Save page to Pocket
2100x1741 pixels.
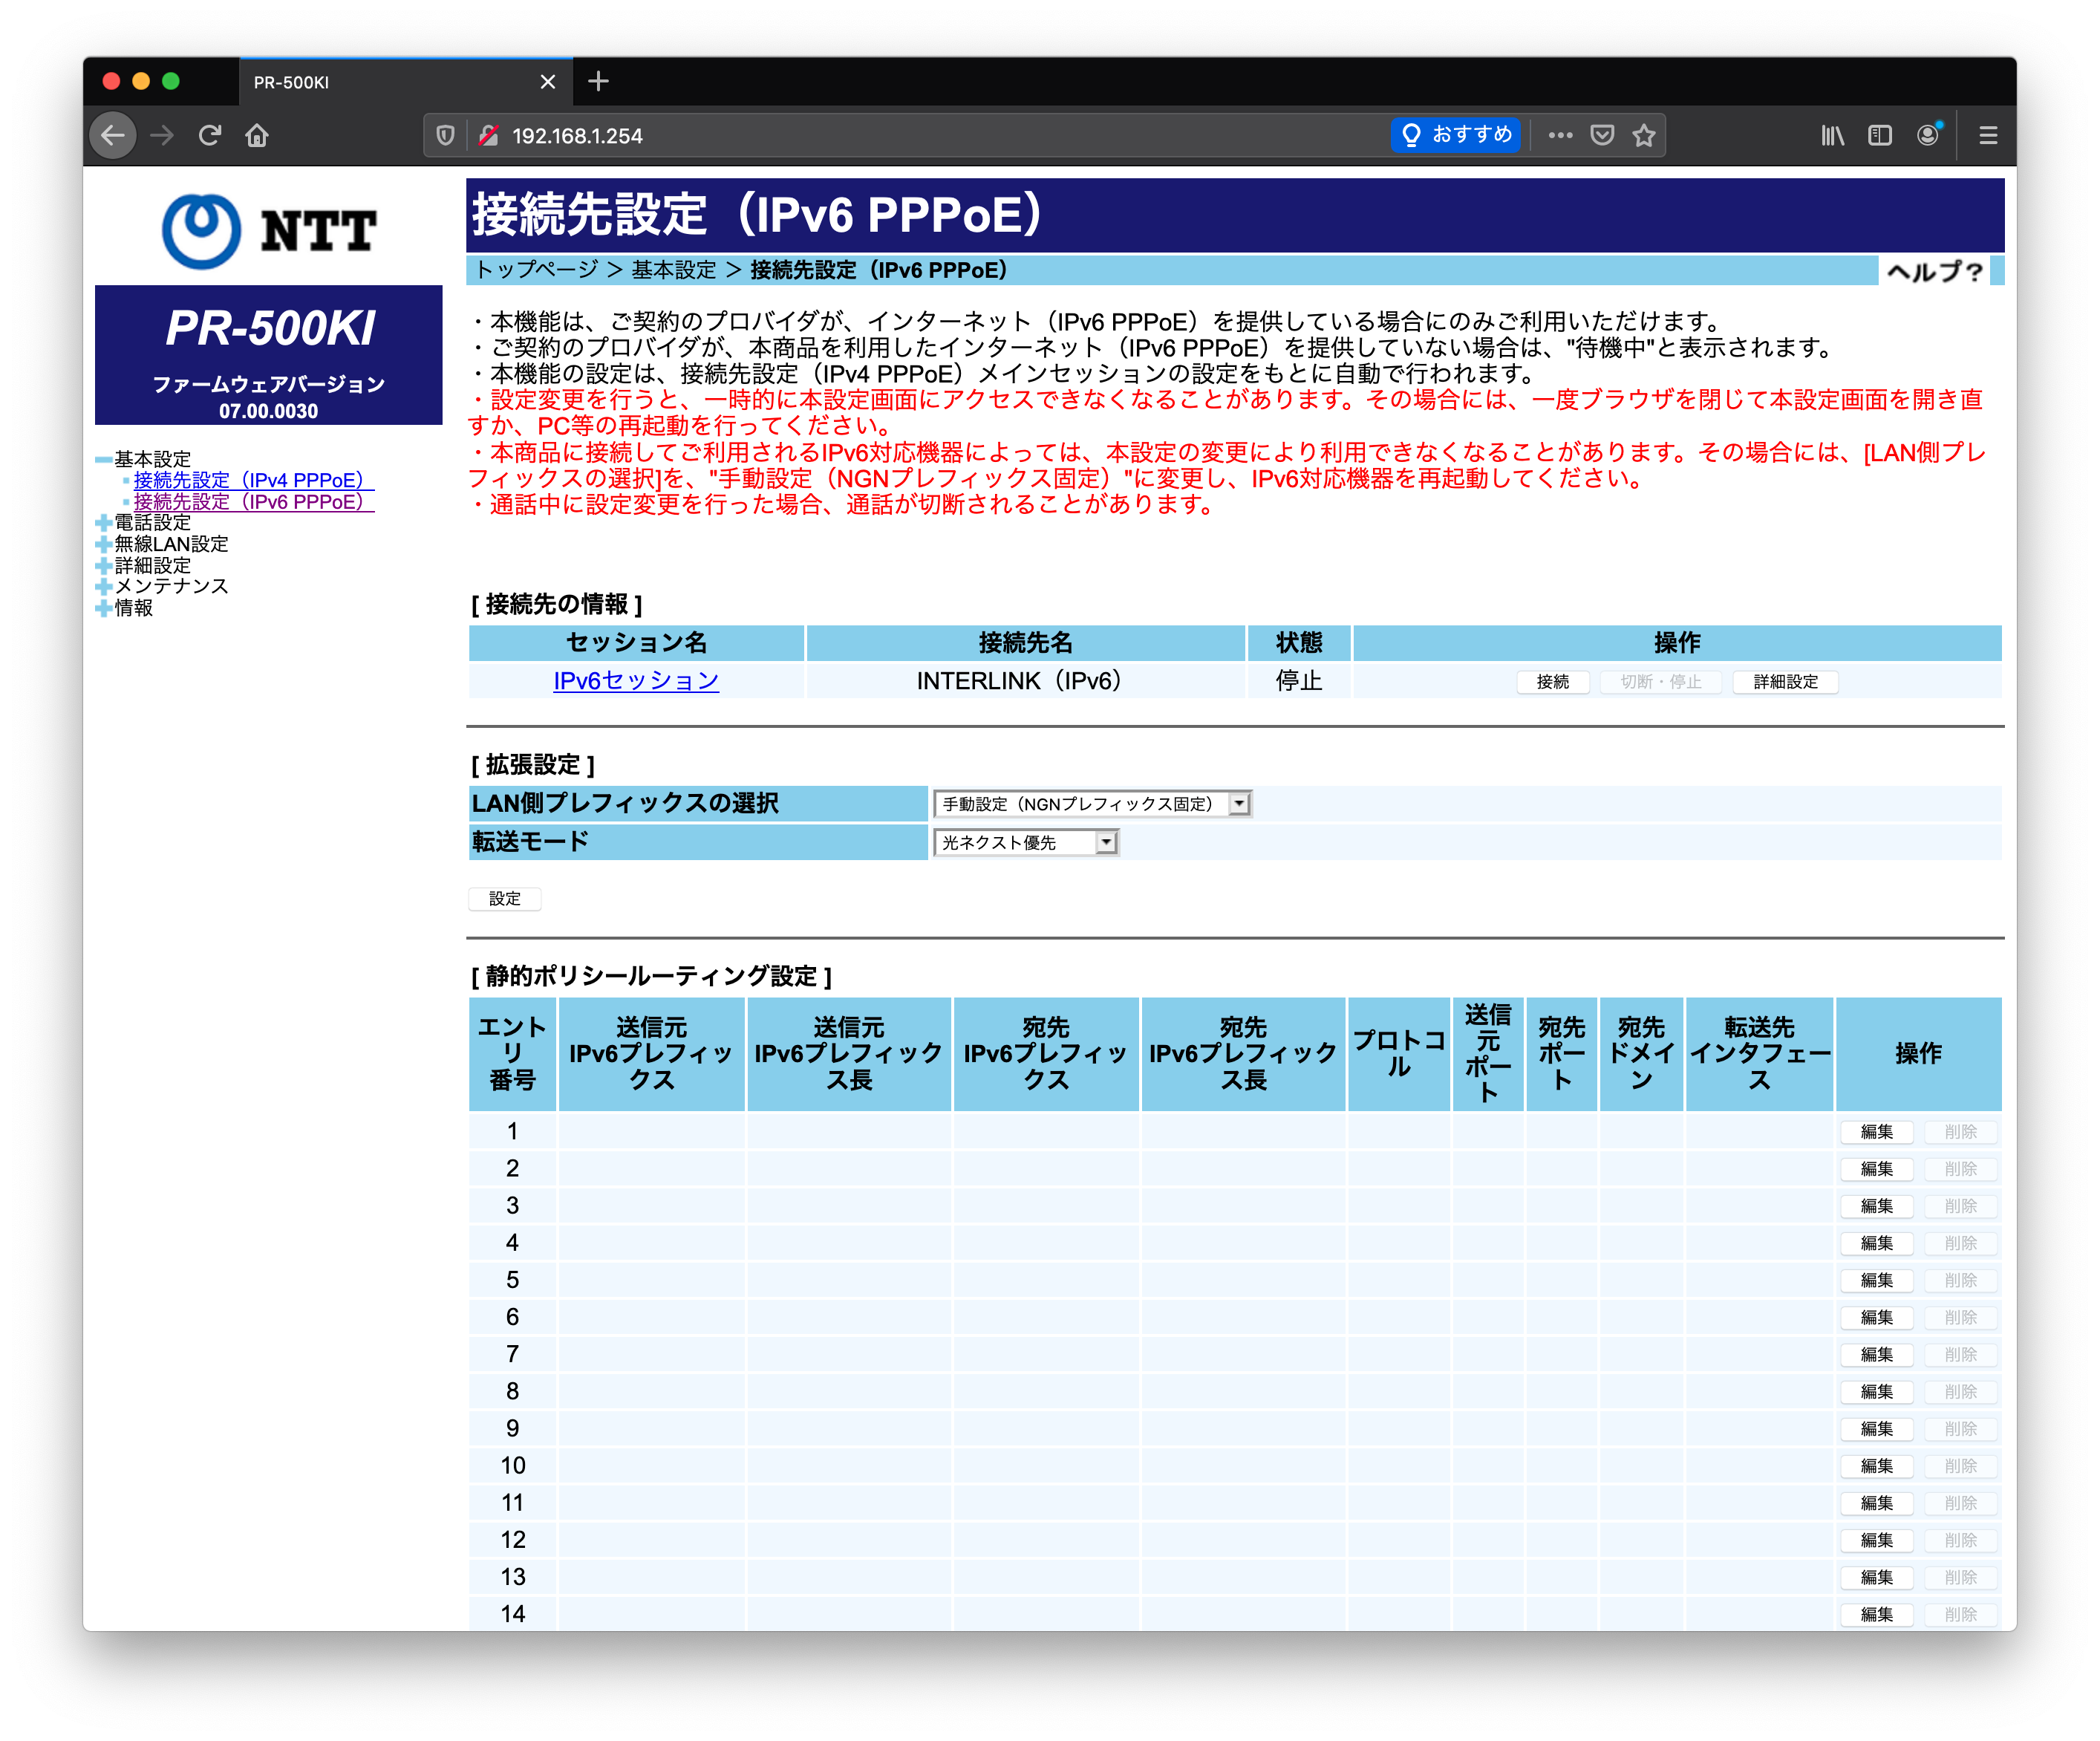[x=1602, y=135]
